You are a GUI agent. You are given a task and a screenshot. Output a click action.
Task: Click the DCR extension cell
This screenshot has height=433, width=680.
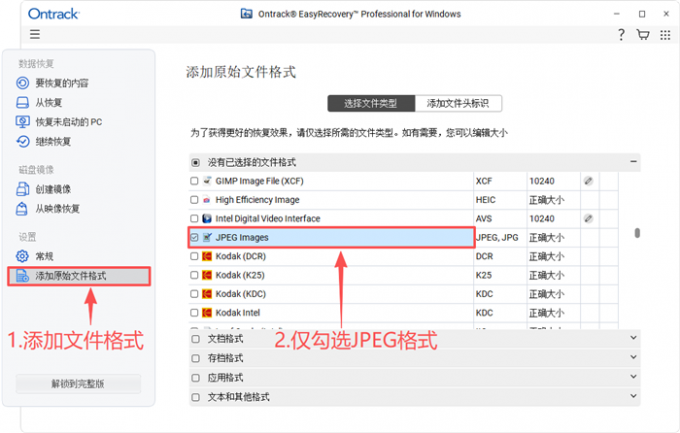pos(484,256)
